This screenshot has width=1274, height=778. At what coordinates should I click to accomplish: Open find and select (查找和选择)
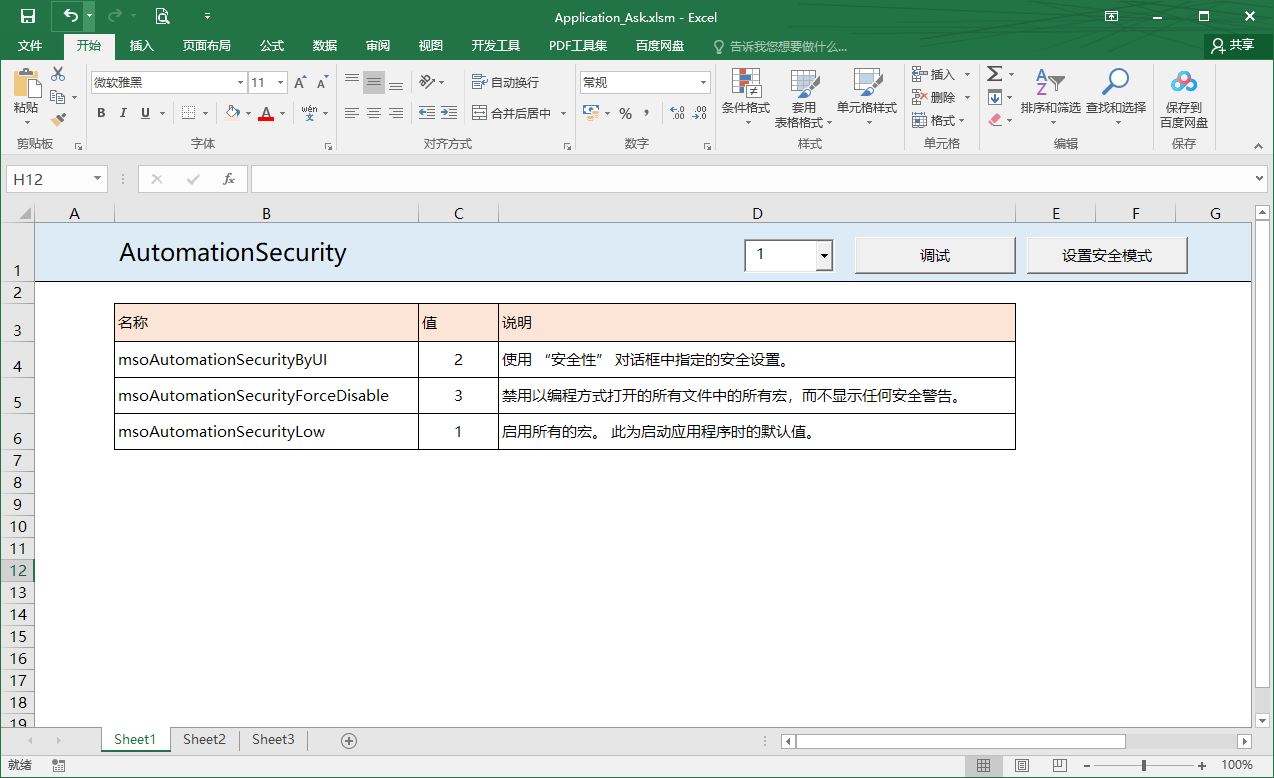1116,98
